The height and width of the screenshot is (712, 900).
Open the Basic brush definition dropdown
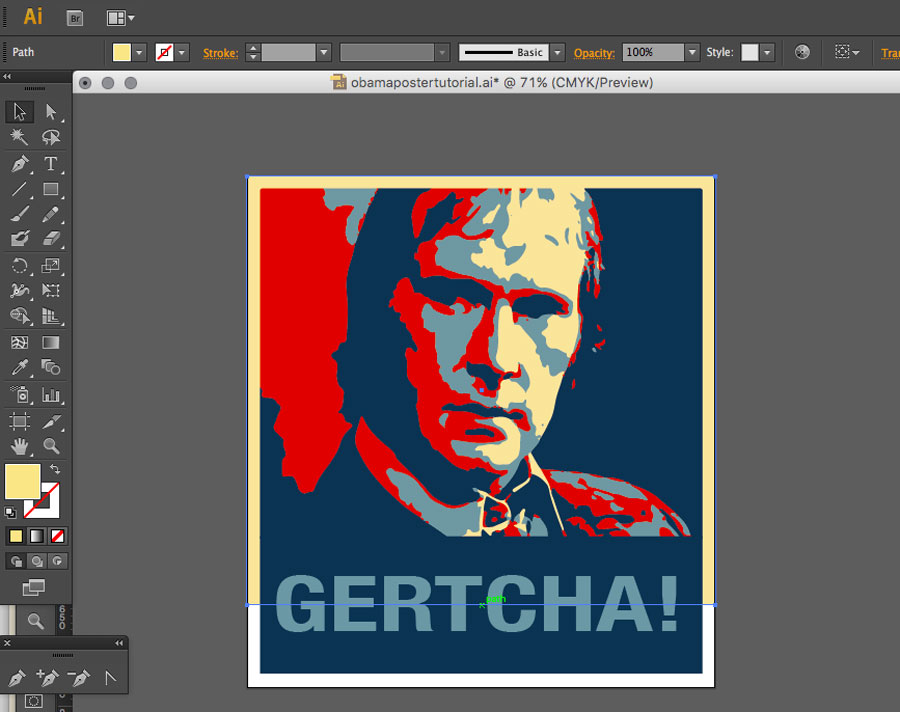tap(557, 52)
